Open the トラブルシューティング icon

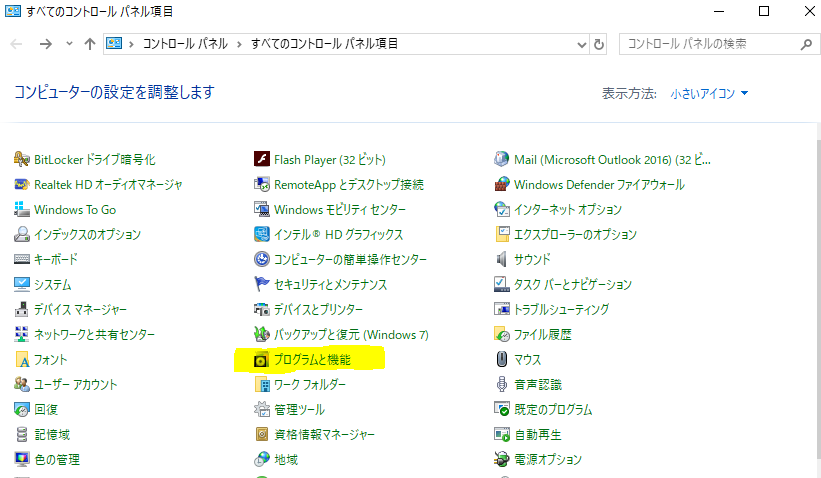tap(502, 309)
